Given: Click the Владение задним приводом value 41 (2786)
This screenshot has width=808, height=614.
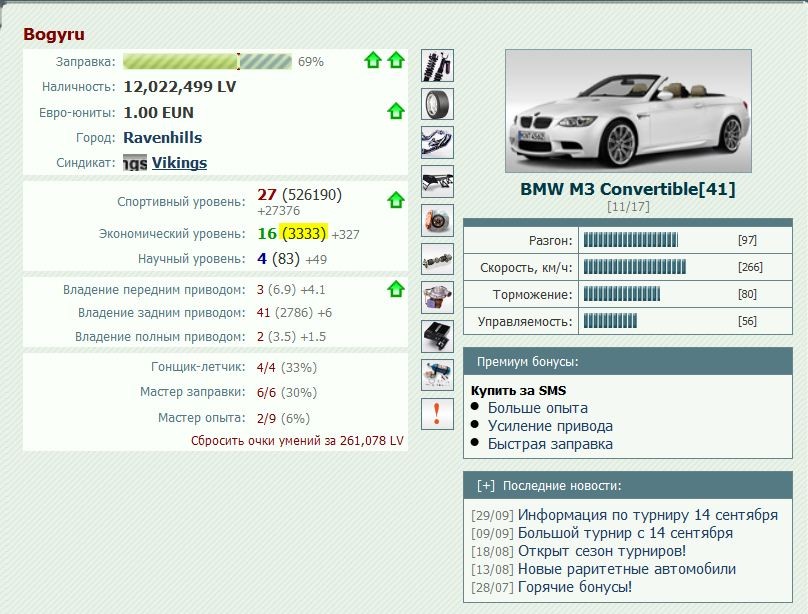Looking at the screenshot, I should click(x=284, y=313).
